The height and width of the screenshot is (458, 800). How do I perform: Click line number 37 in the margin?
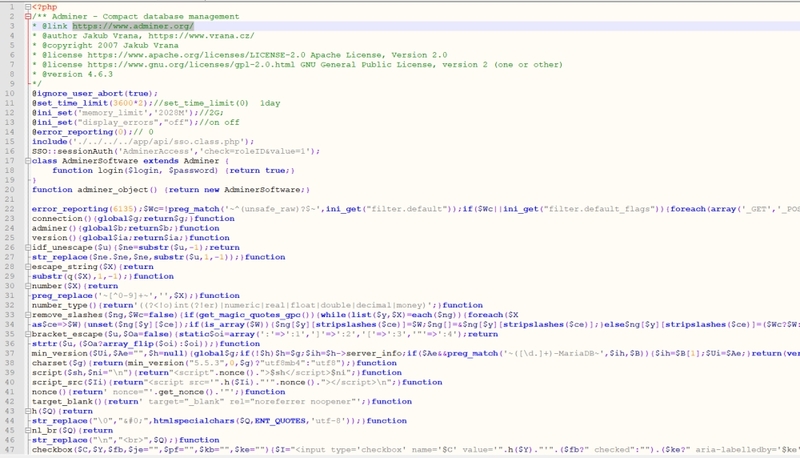click(x=10, y=353)
